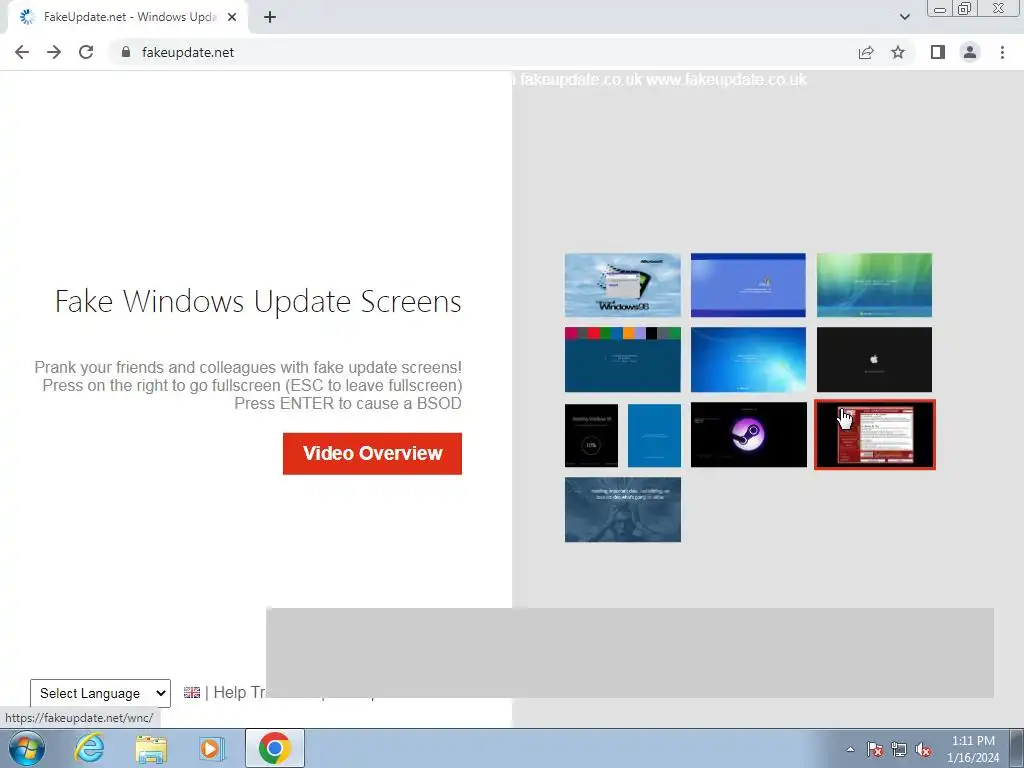1024x768 pixels.
Task: Launch Internet Explorer from taskbar
Action: coord(89,748)
